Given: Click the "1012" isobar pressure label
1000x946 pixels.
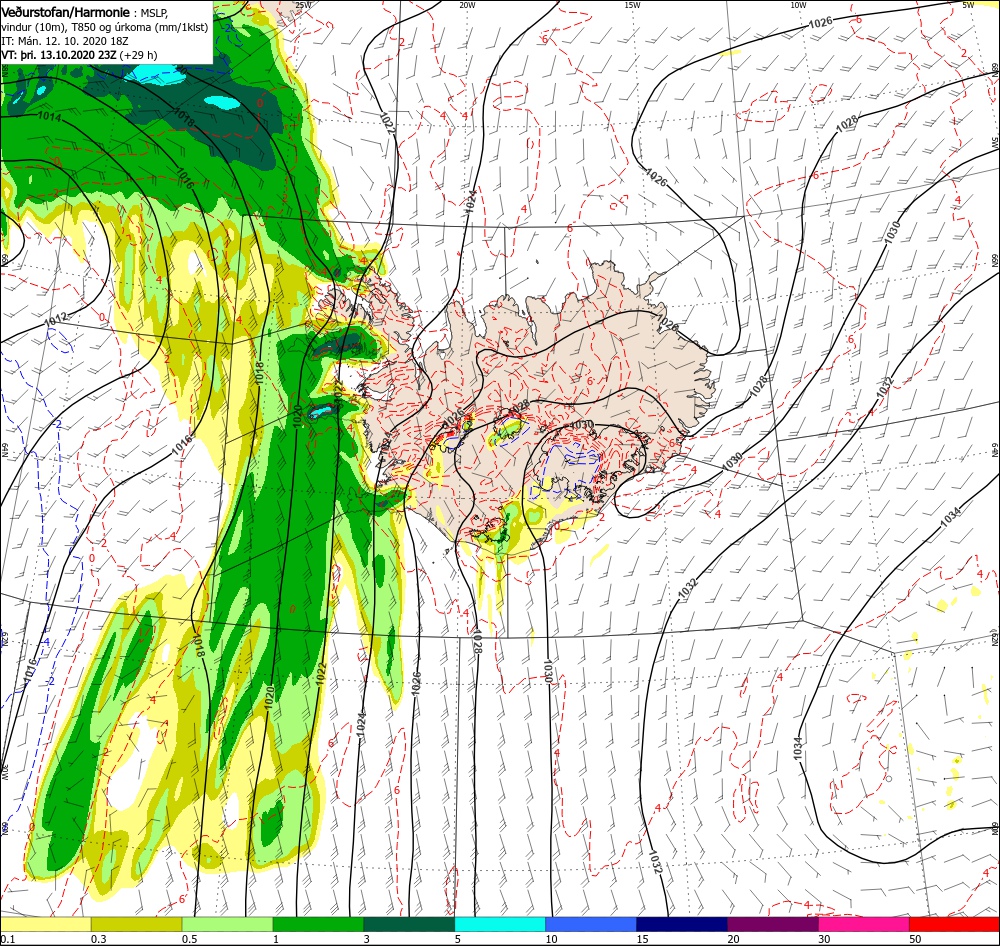Looking at the screenshot, I should [x=55, y=321].
